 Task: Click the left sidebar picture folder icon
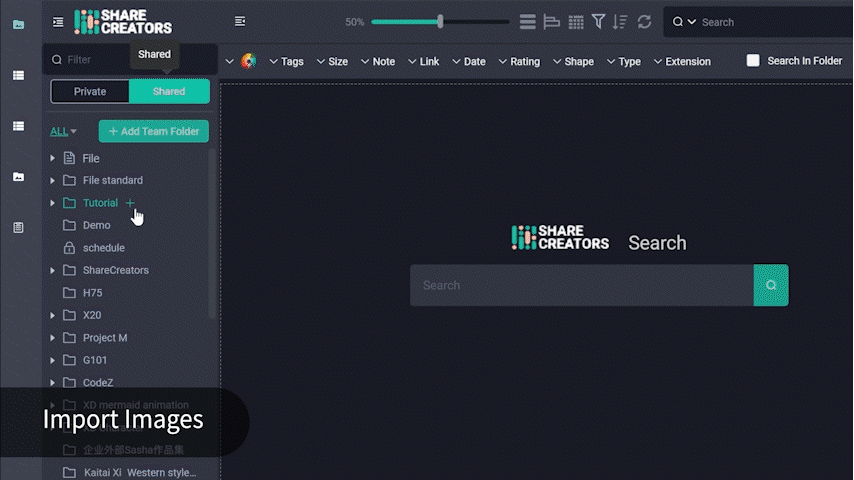coord(19,177)
